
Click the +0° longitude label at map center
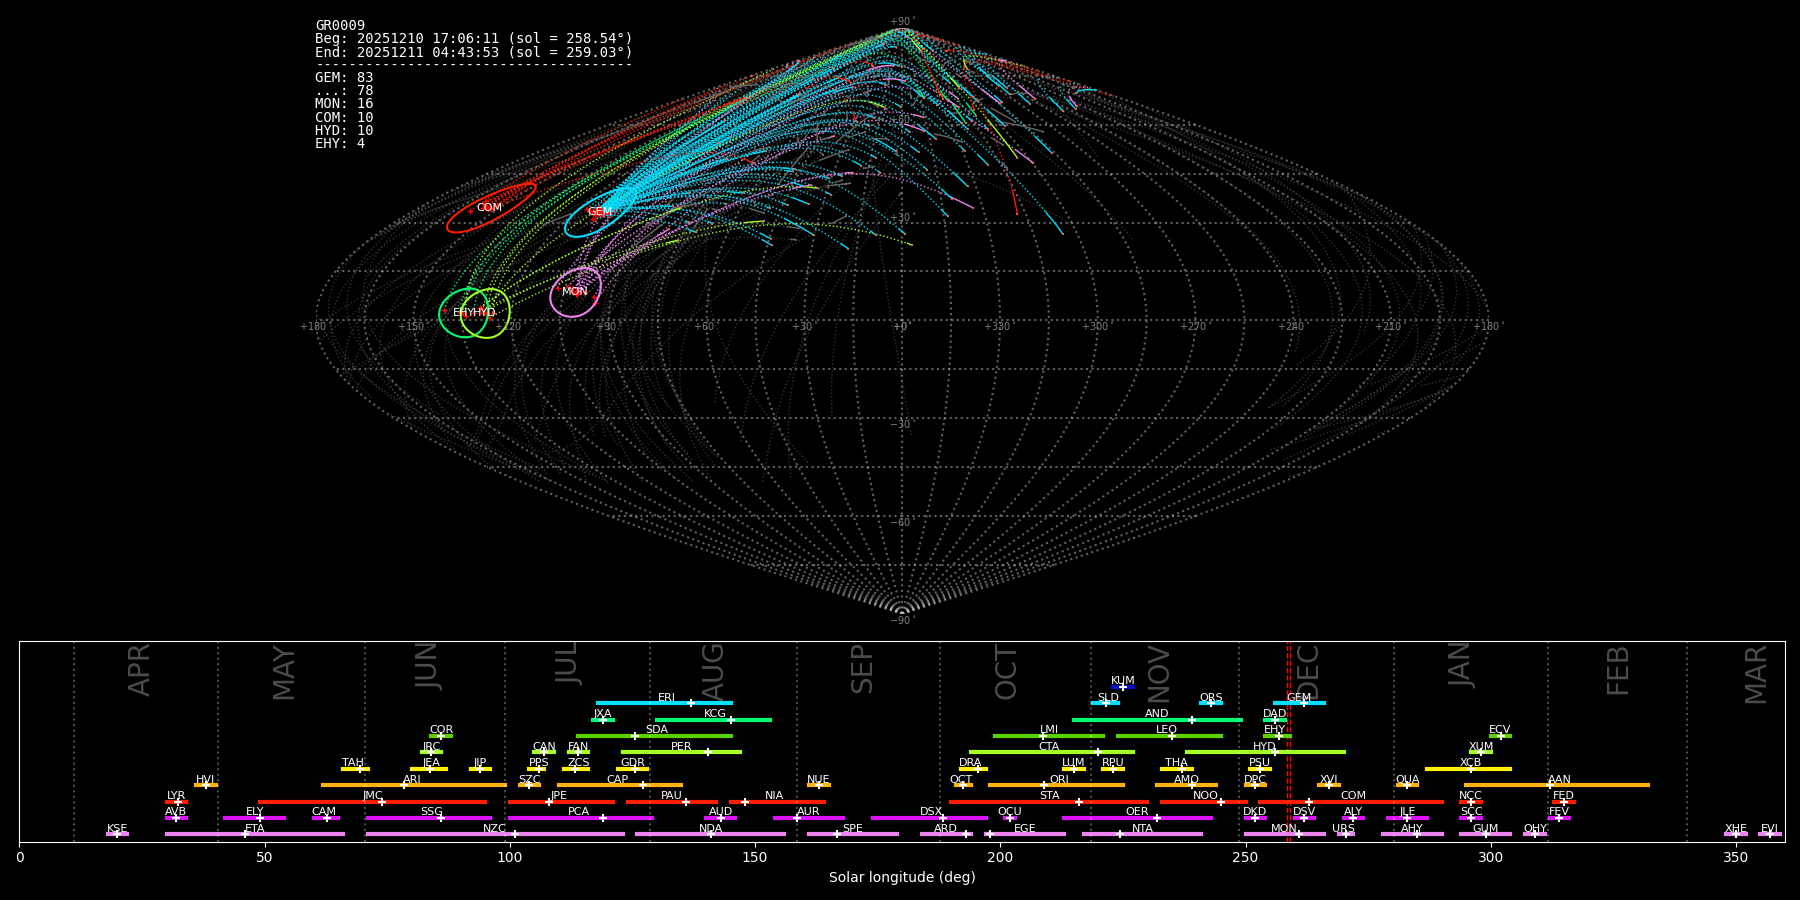901,326
